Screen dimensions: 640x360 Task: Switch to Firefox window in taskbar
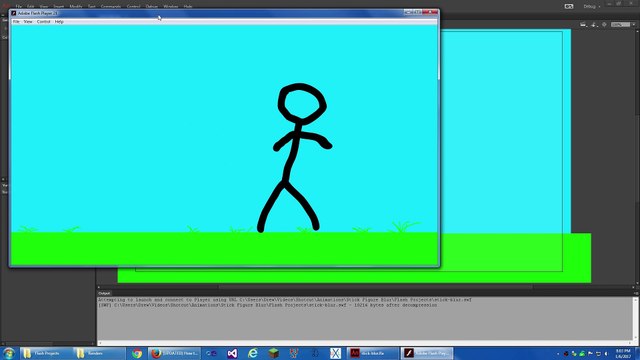174,353
